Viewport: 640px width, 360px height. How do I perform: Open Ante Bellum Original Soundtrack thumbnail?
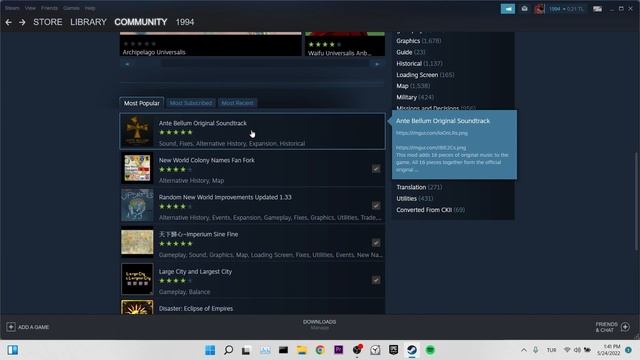[137, 131]
